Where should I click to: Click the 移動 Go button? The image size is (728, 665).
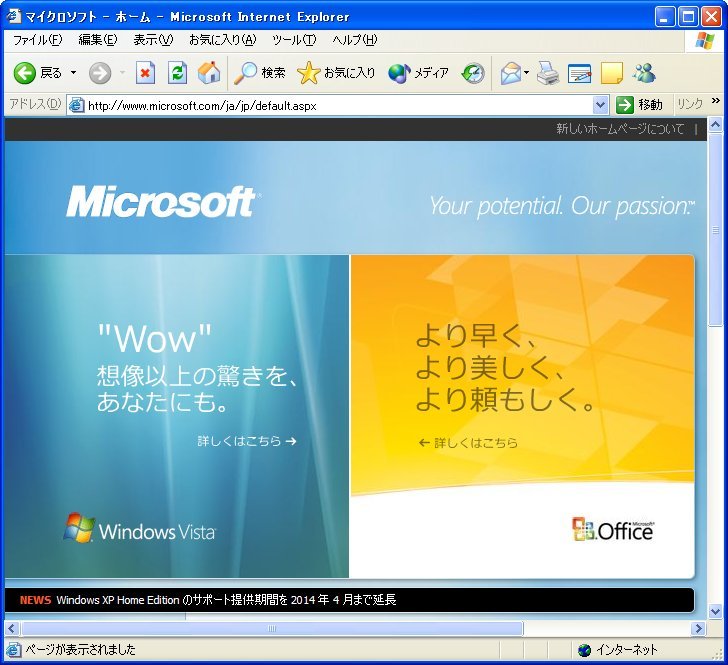639,105
